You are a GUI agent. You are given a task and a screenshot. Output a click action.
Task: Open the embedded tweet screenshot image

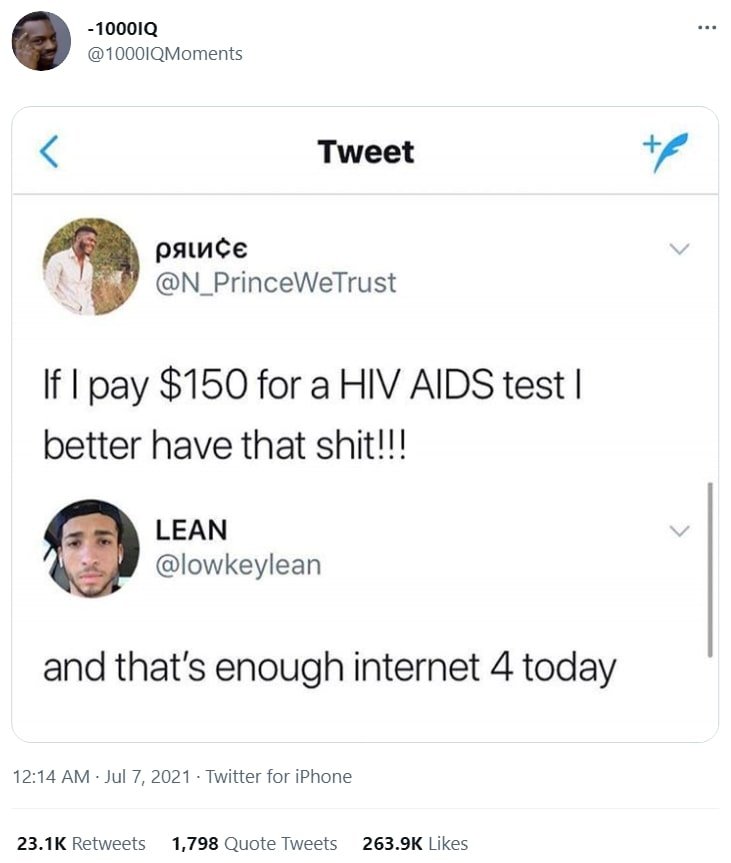(x=365, y=424)
